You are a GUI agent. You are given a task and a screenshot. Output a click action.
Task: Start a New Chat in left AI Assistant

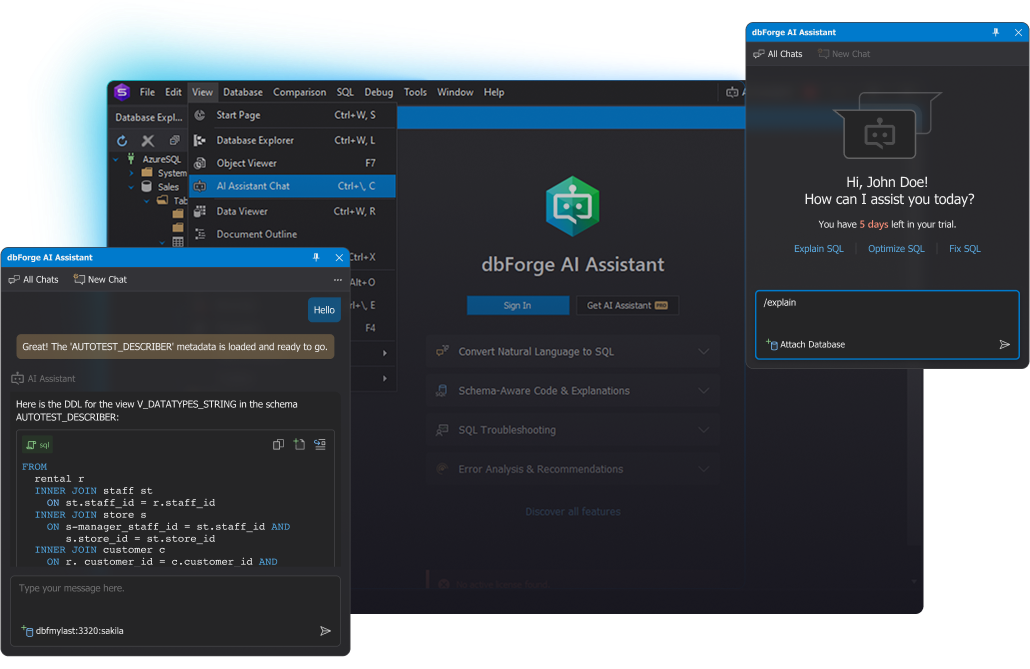(101, 280)
